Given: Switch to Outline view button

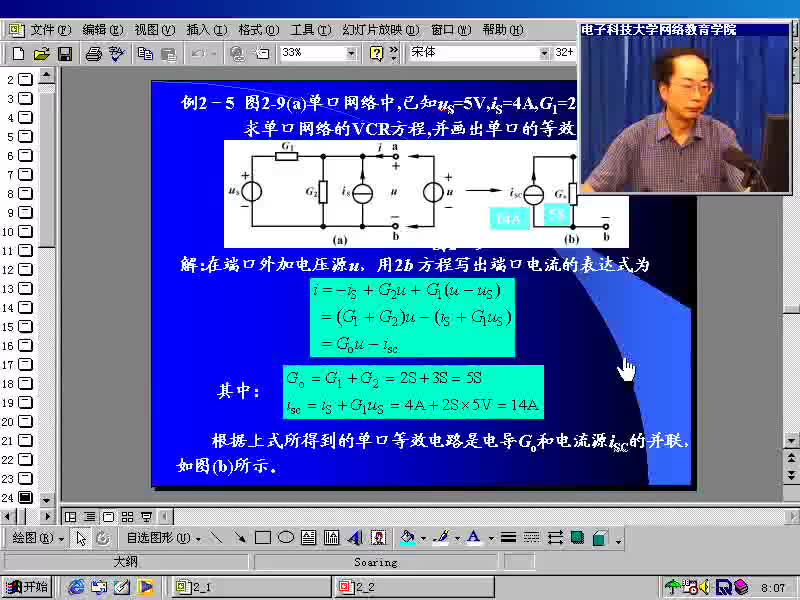Looking at the screenshot, I should [89, 517].
